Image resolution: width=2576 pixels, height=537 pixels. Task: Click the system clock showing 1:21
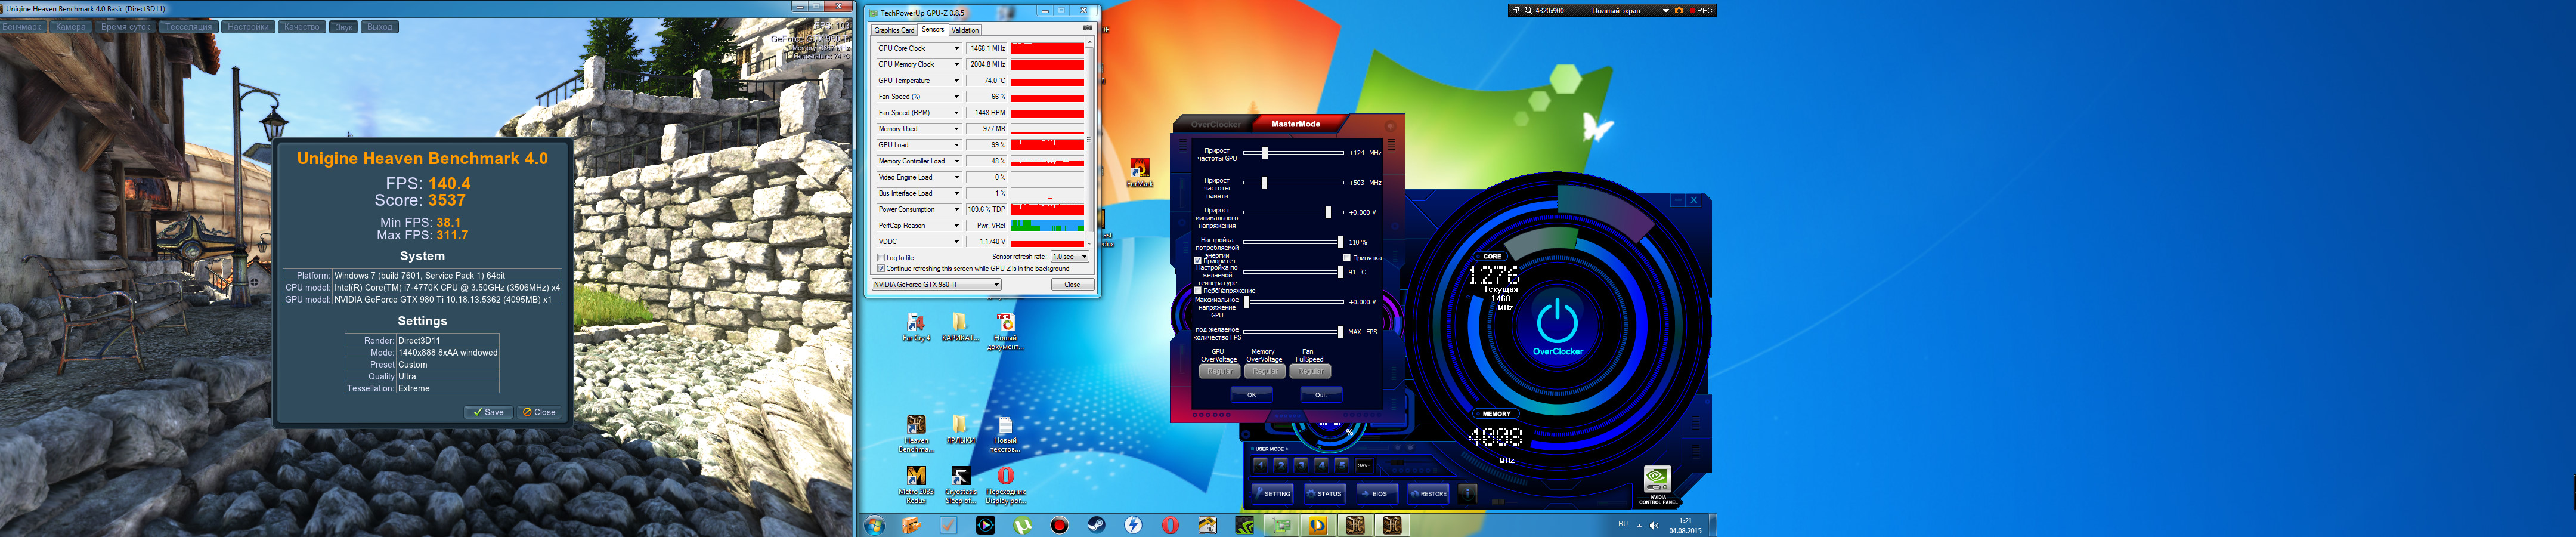(x=1686, y=520)
